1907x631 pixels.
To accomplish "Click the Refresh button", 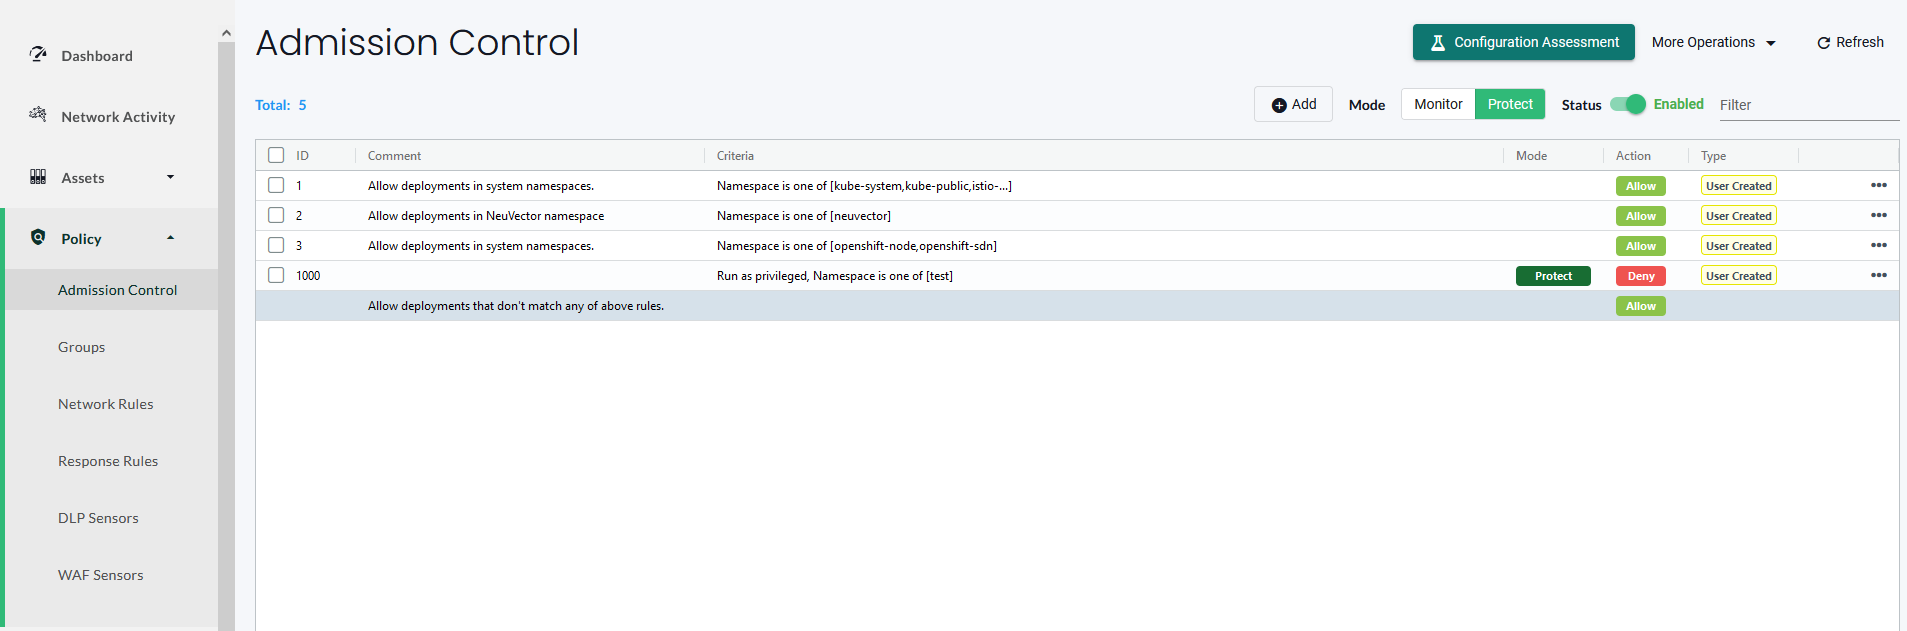I will 1850,42.
